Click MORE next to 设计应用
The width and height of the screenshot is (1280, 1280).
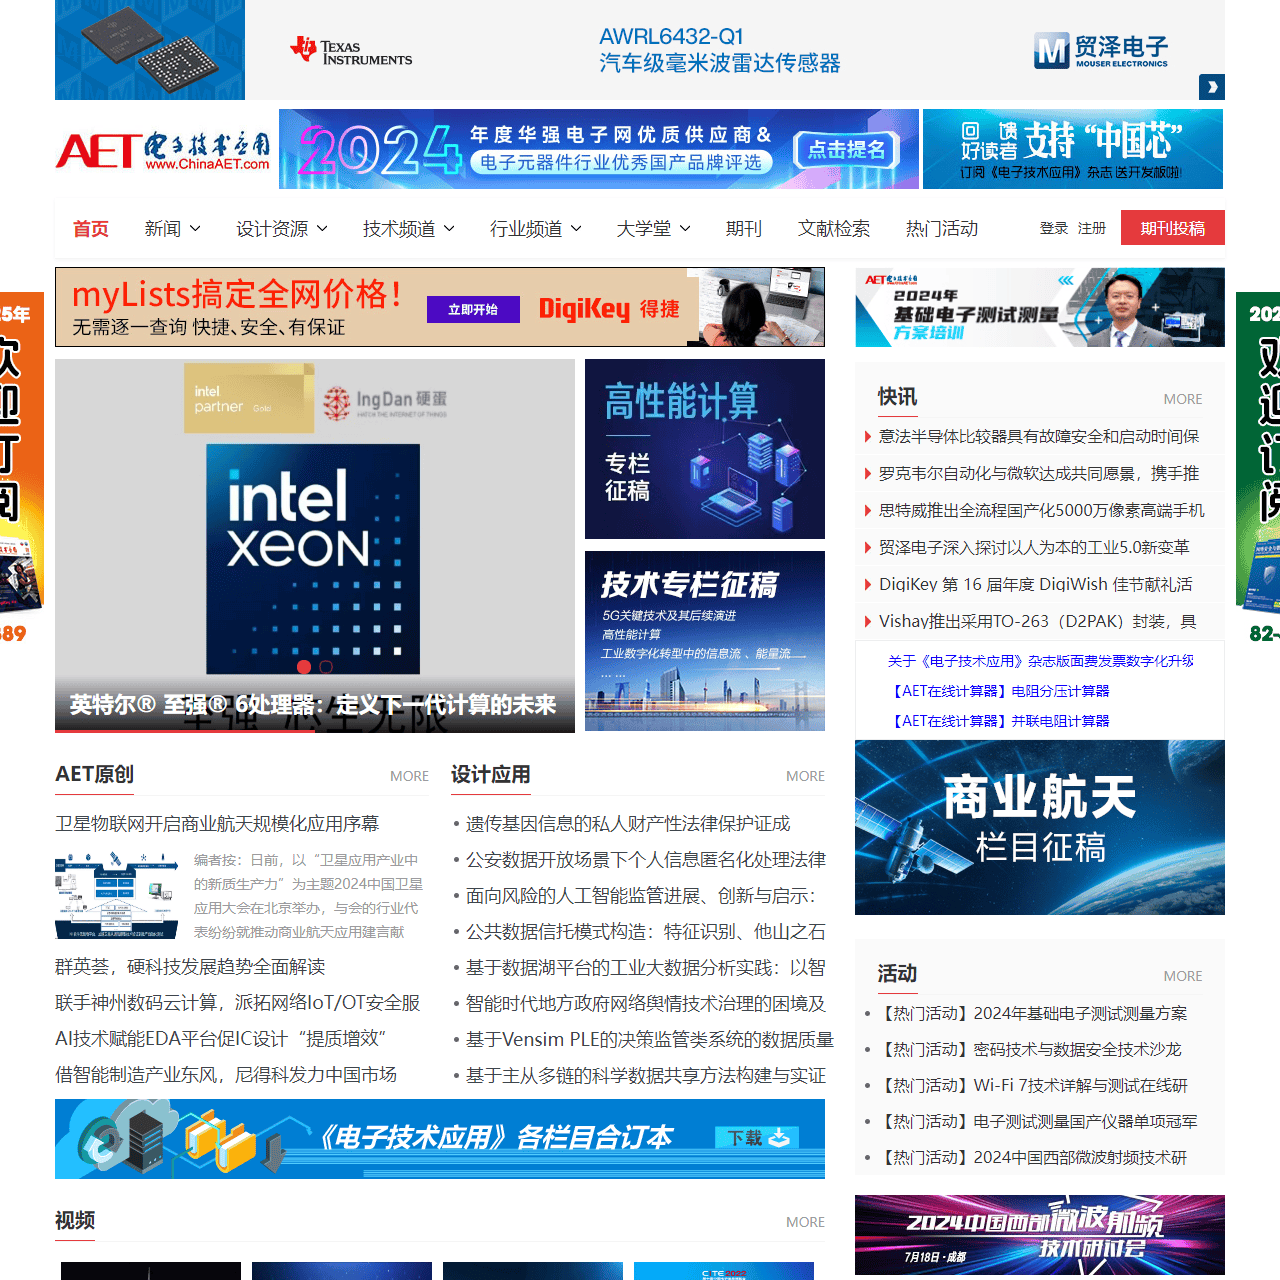pyautogui.click(x=805, y=776)
